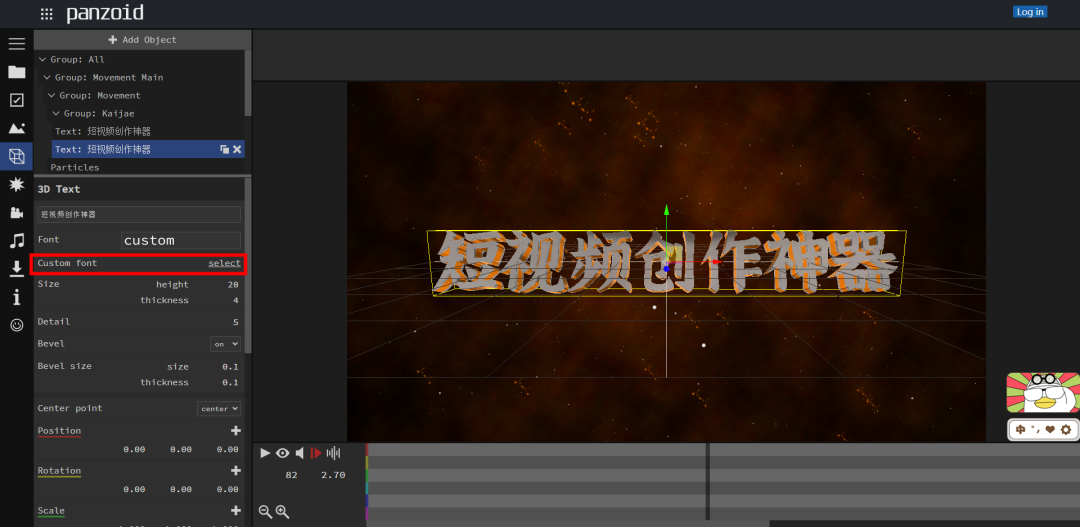Zoom in on the timeline
Viewport: 1080px width, 527px height.
(x=282, y=511)
